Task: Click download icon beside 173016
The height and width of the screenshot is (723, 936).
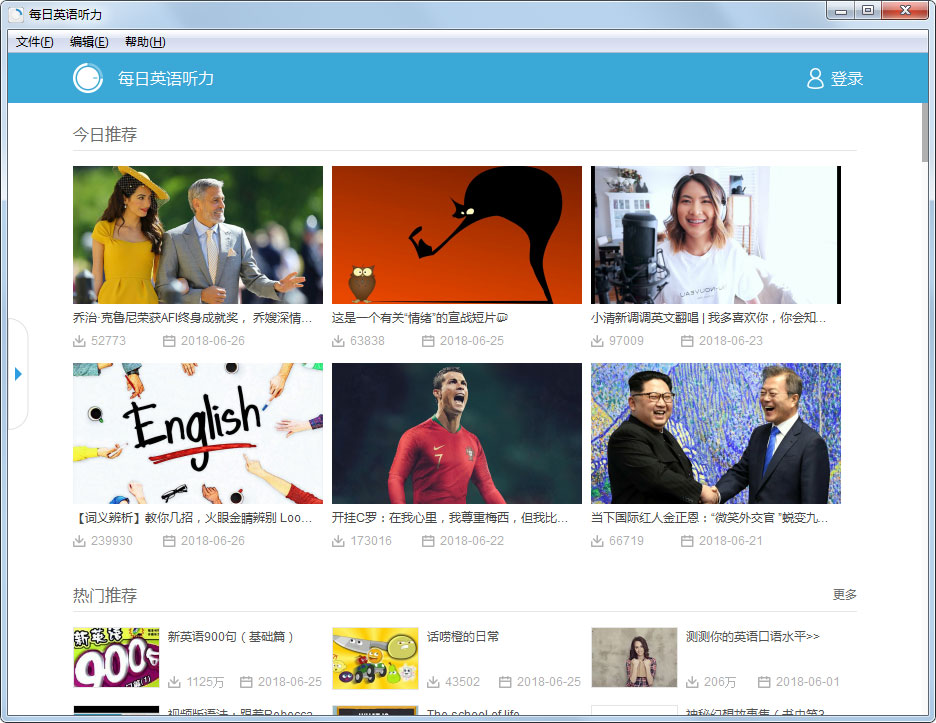Action: [x=338, y=541]
